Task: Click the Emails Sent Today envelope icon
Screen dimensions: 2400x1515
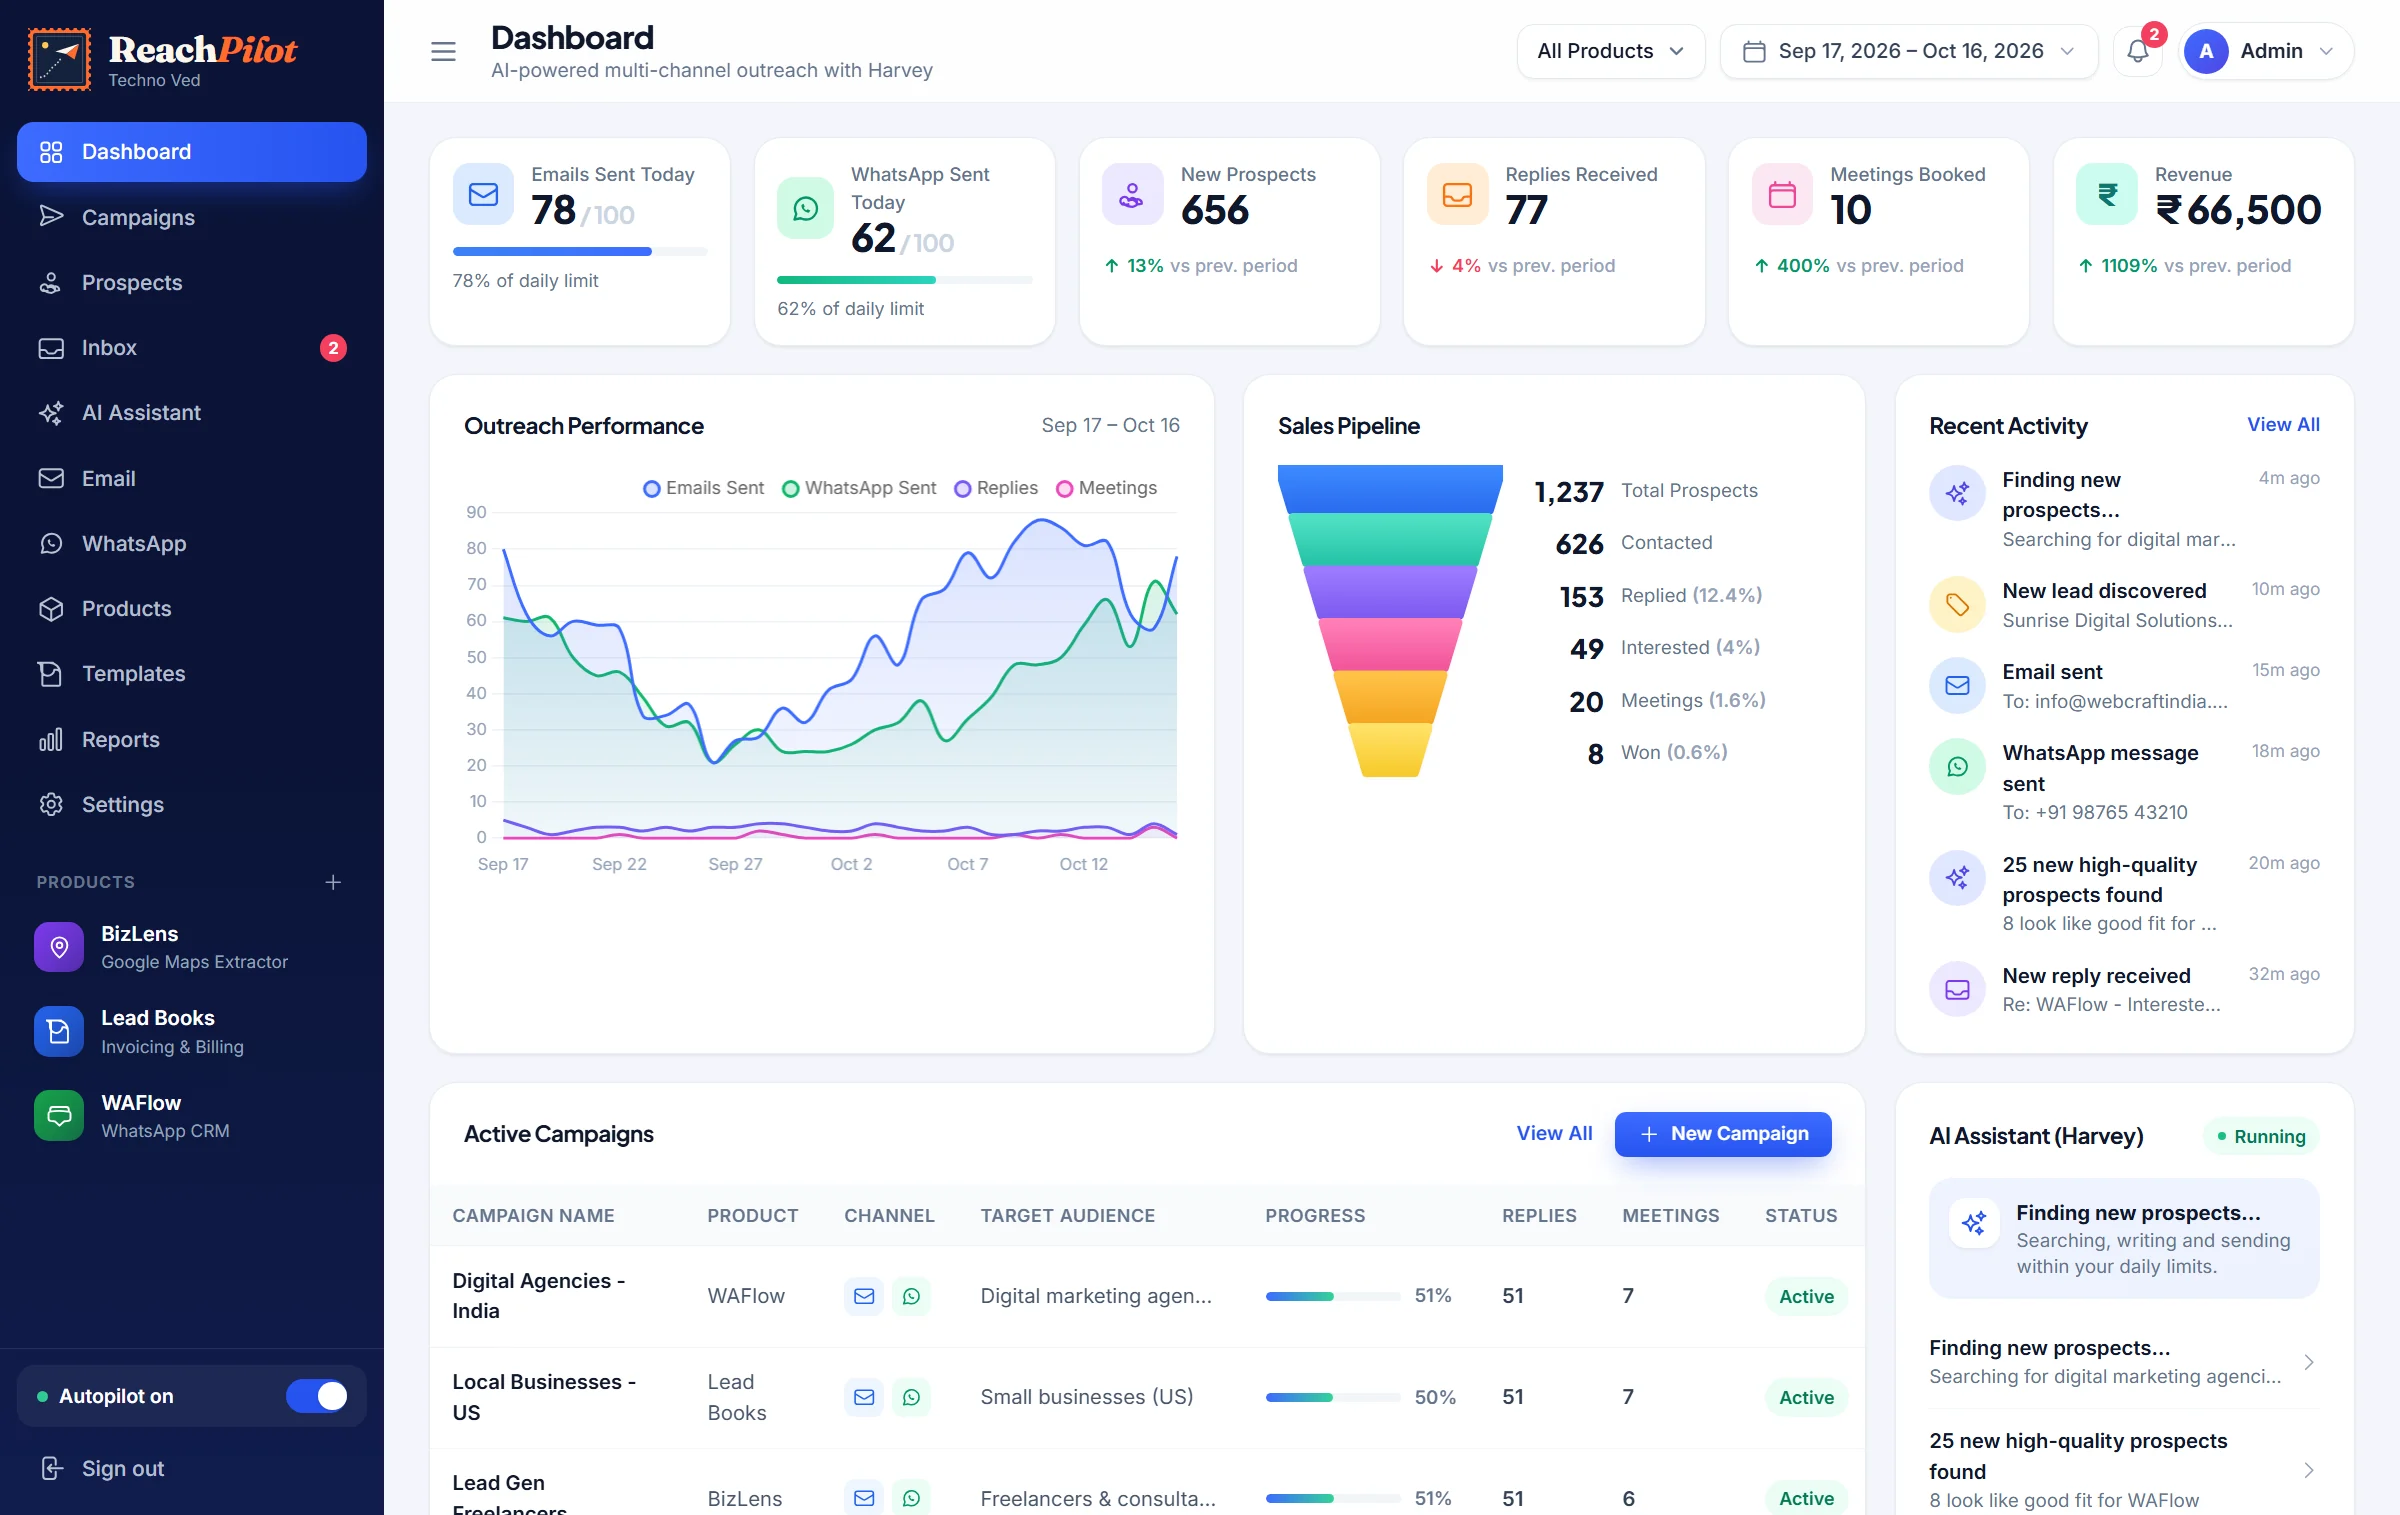Action: pyautogui.click(x=483, y=194)
